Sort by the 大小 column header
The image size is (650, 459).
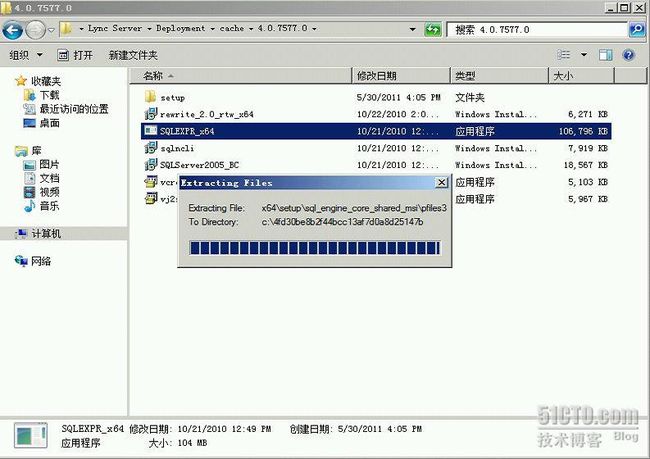pyautogui.click(x=581, y=76)
